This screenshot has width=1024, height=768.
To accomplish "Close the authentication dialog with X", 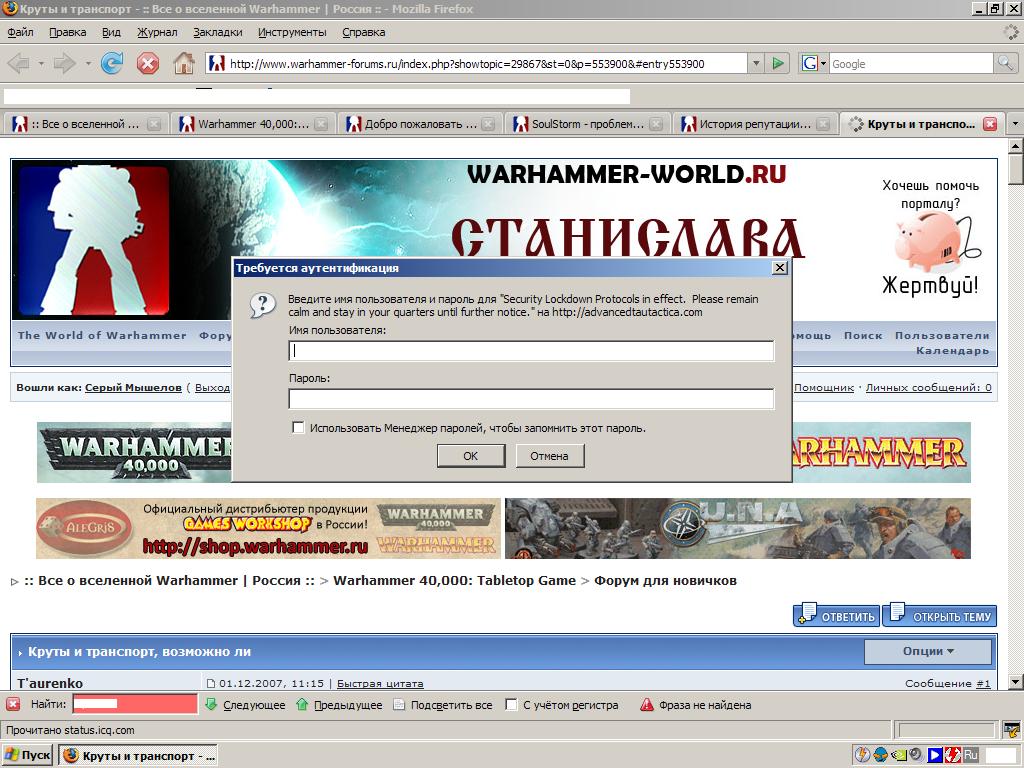I will (x=779, y=268).
